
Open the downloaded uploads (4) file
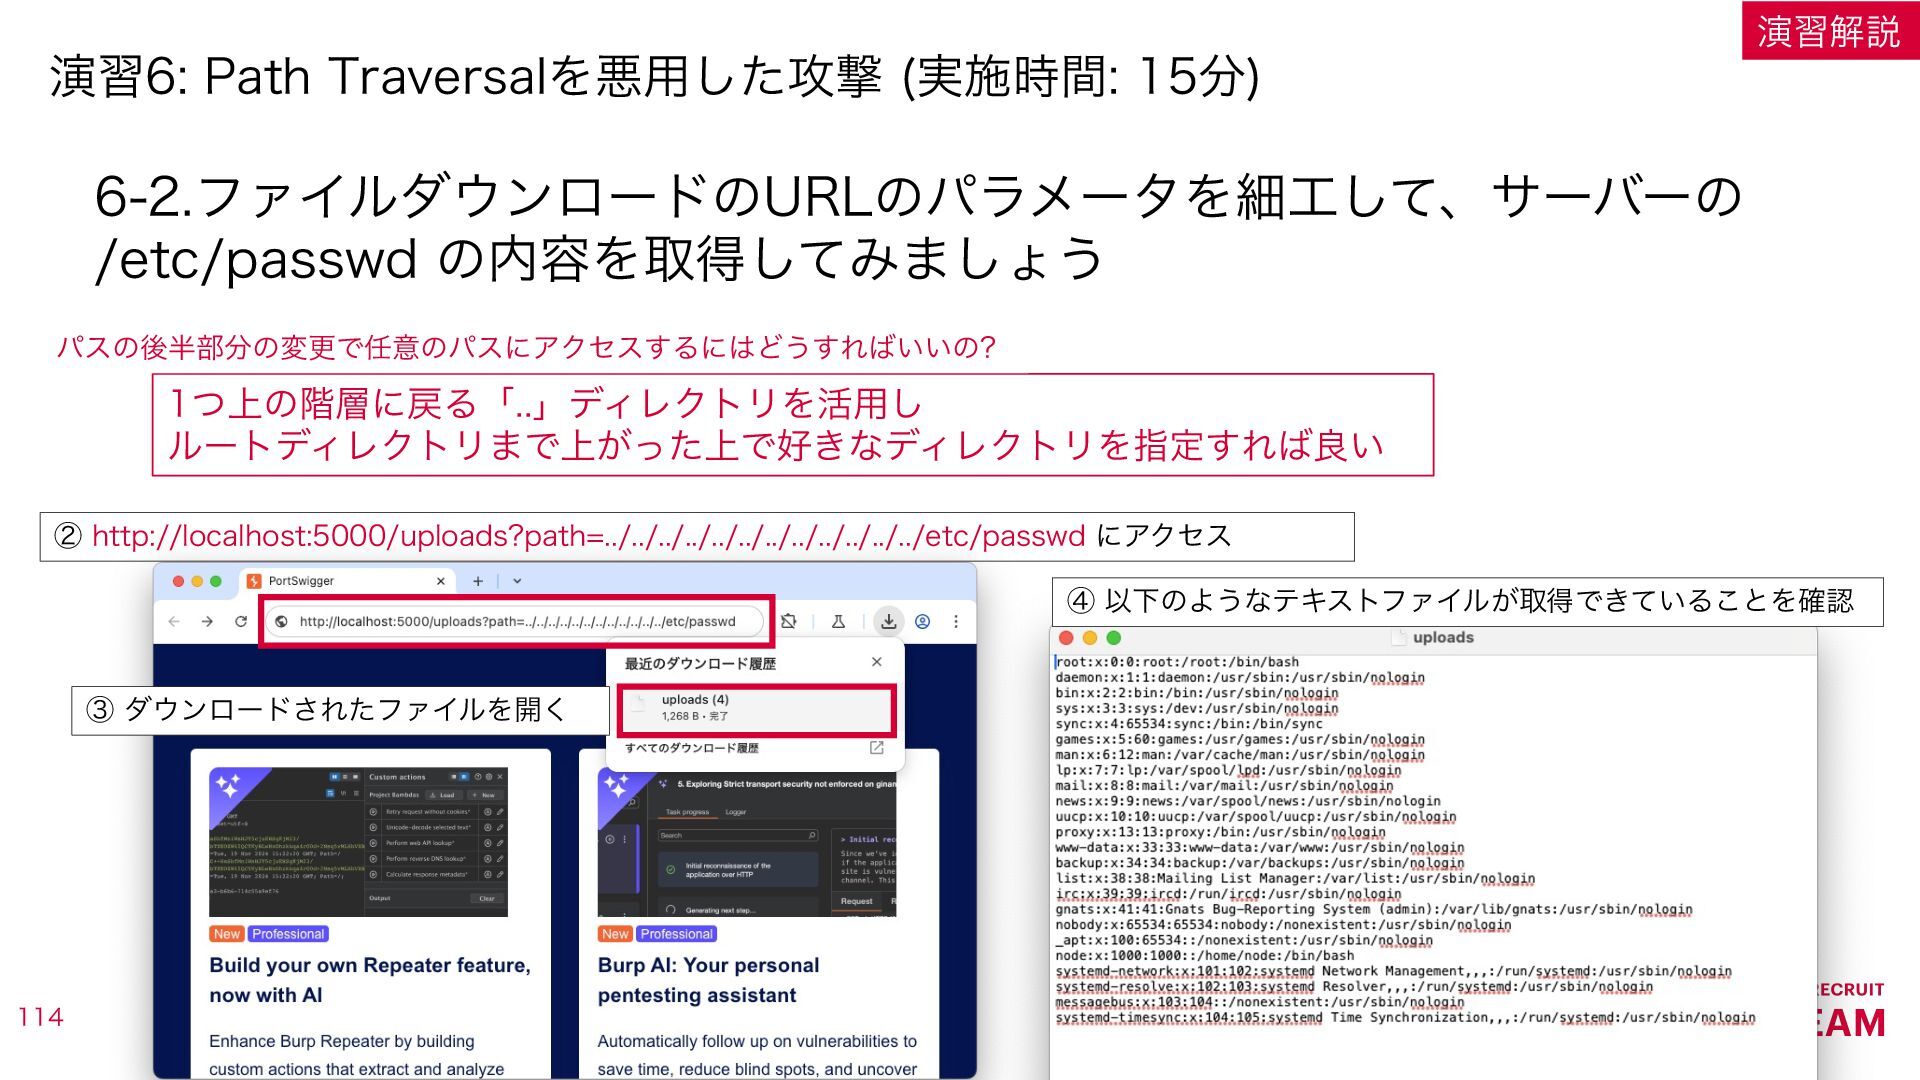coord(756,708)
